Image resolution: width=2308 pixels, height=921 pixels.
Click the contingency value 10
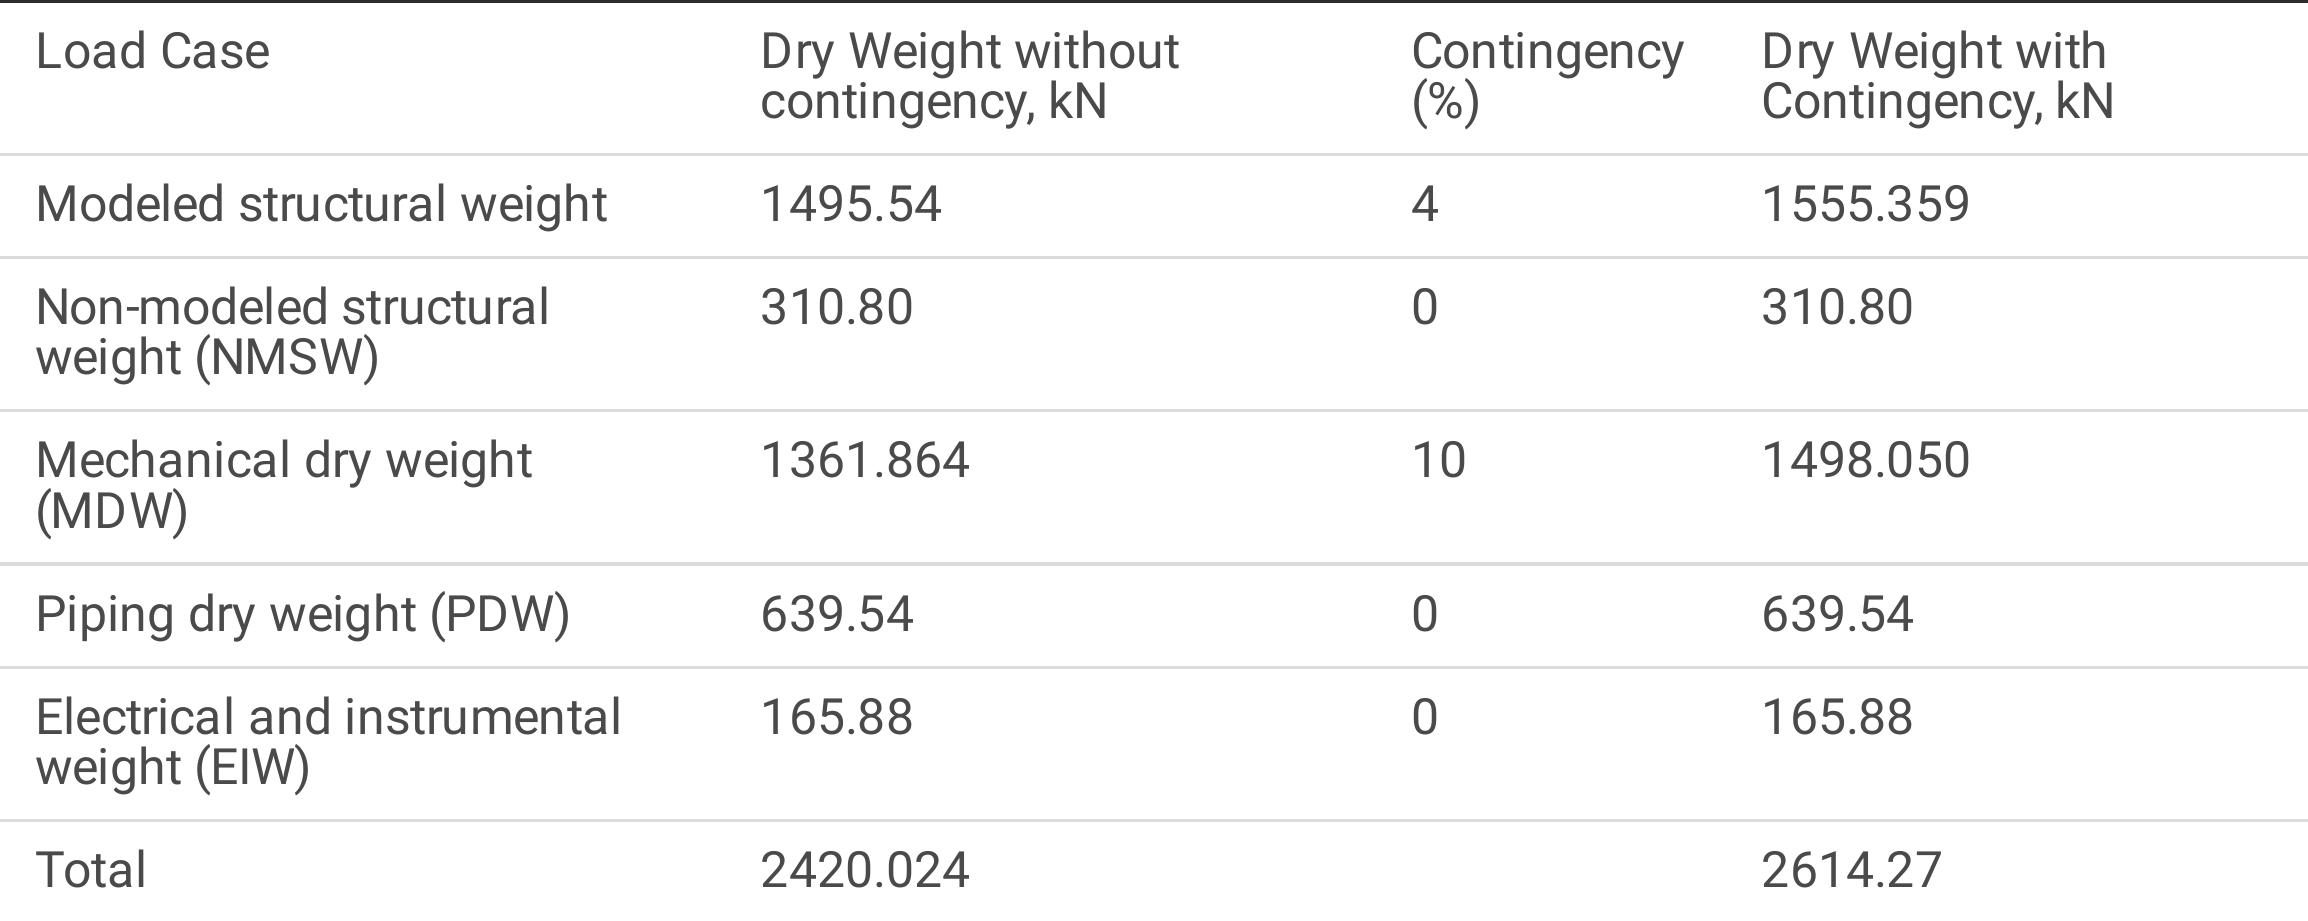coord(1438,461)
